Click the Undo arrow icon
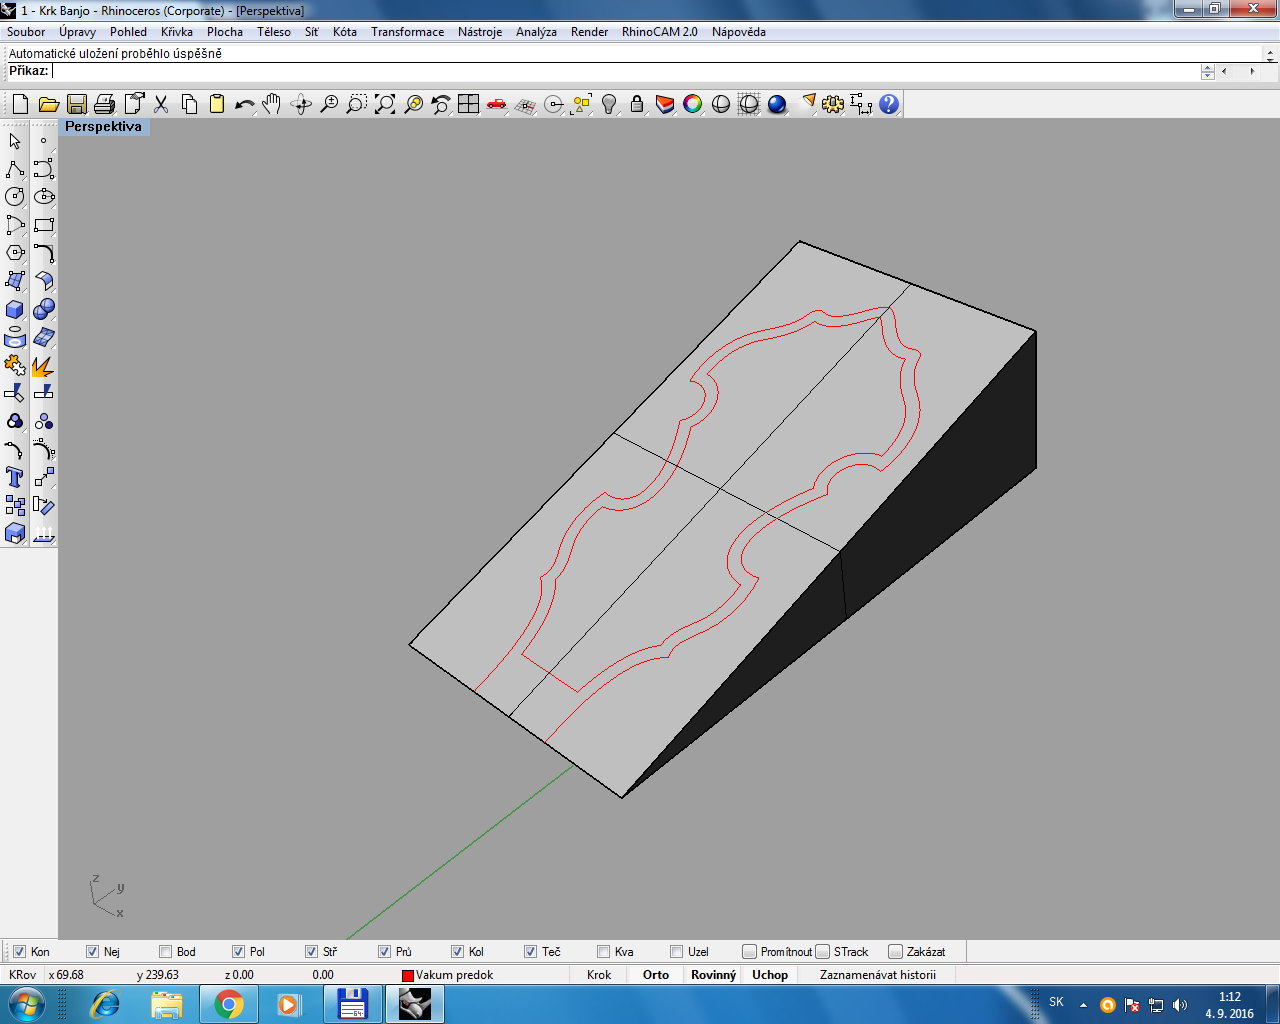The height and width of the screenshot is (1024, 1280). [x=244, y=104]
